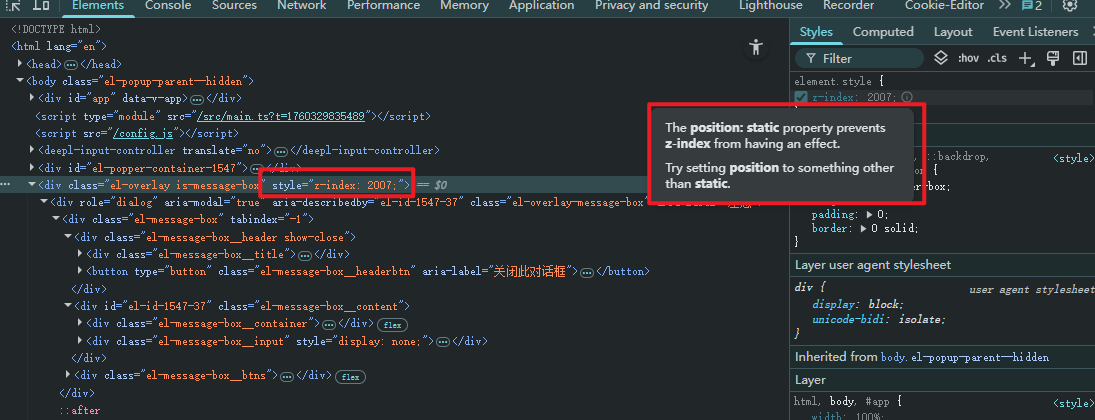The height and width of the screenshot is (420, 1095).
Task: Expand the el-message-box__btns node triangle
Action: click(x=68, y=375)
